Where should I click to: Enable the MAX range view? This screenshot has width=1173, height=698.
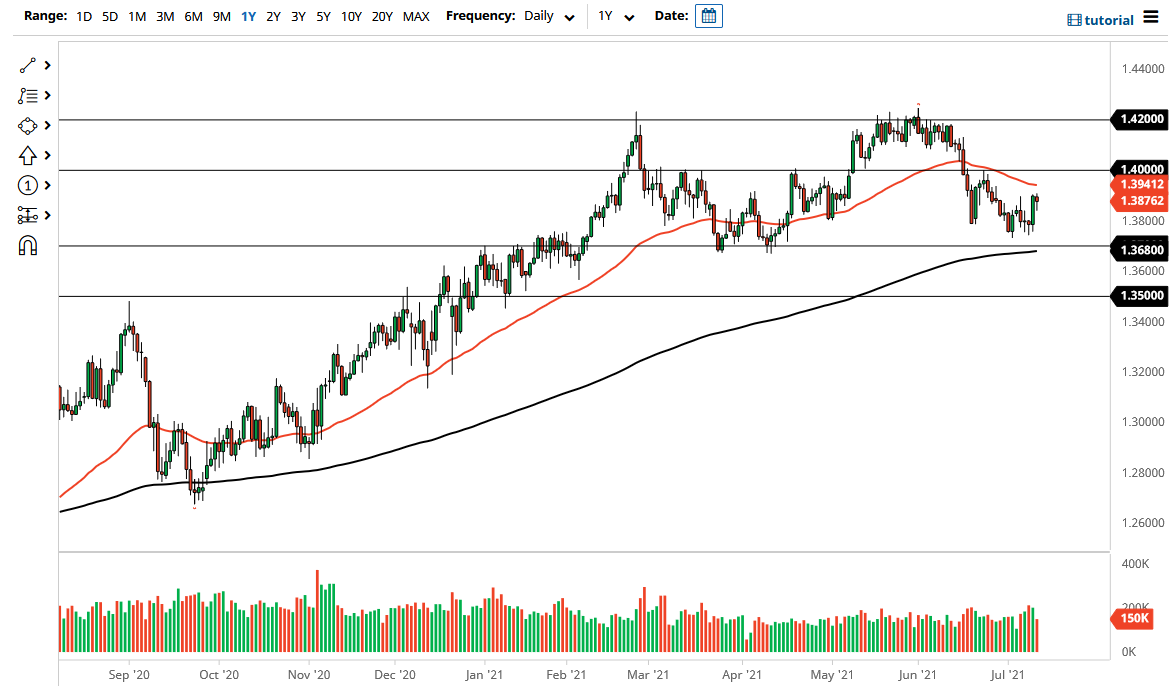point(416,16)
